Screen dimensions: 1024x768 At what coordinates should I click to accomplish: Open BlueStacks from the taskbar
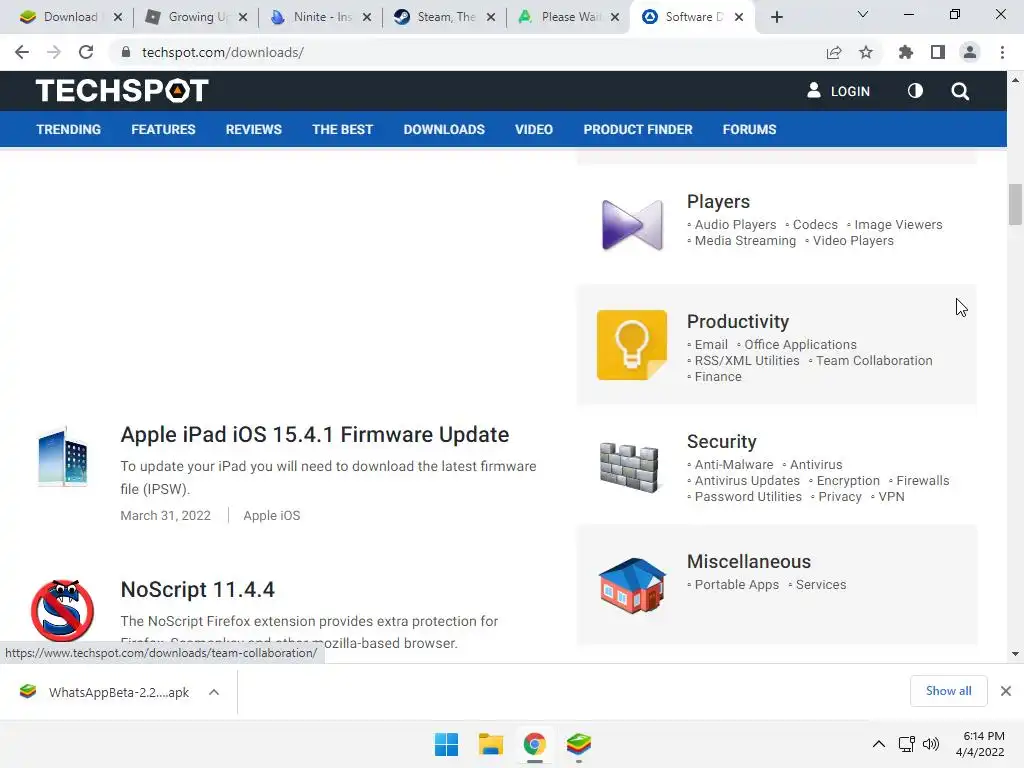pos(579,744)
